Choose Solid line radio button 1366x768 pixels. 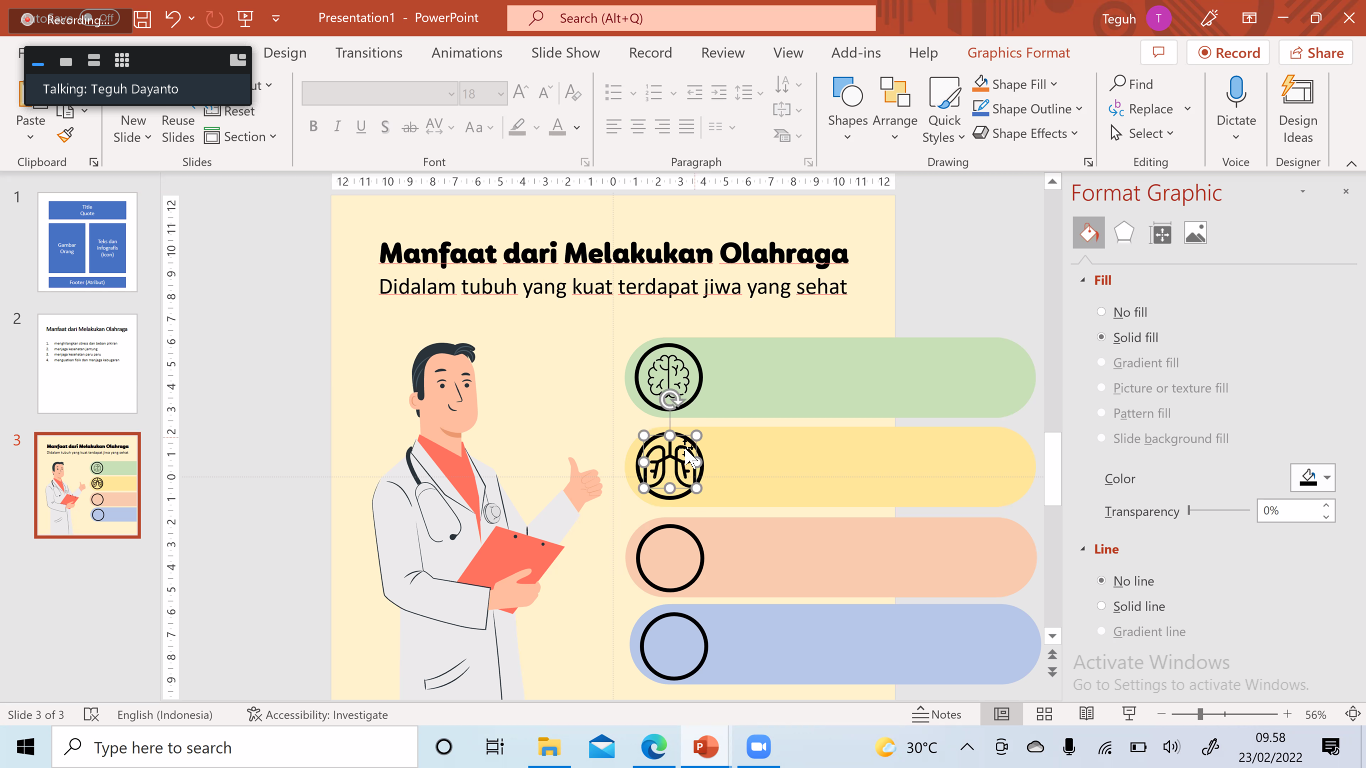pos(1102,606)
